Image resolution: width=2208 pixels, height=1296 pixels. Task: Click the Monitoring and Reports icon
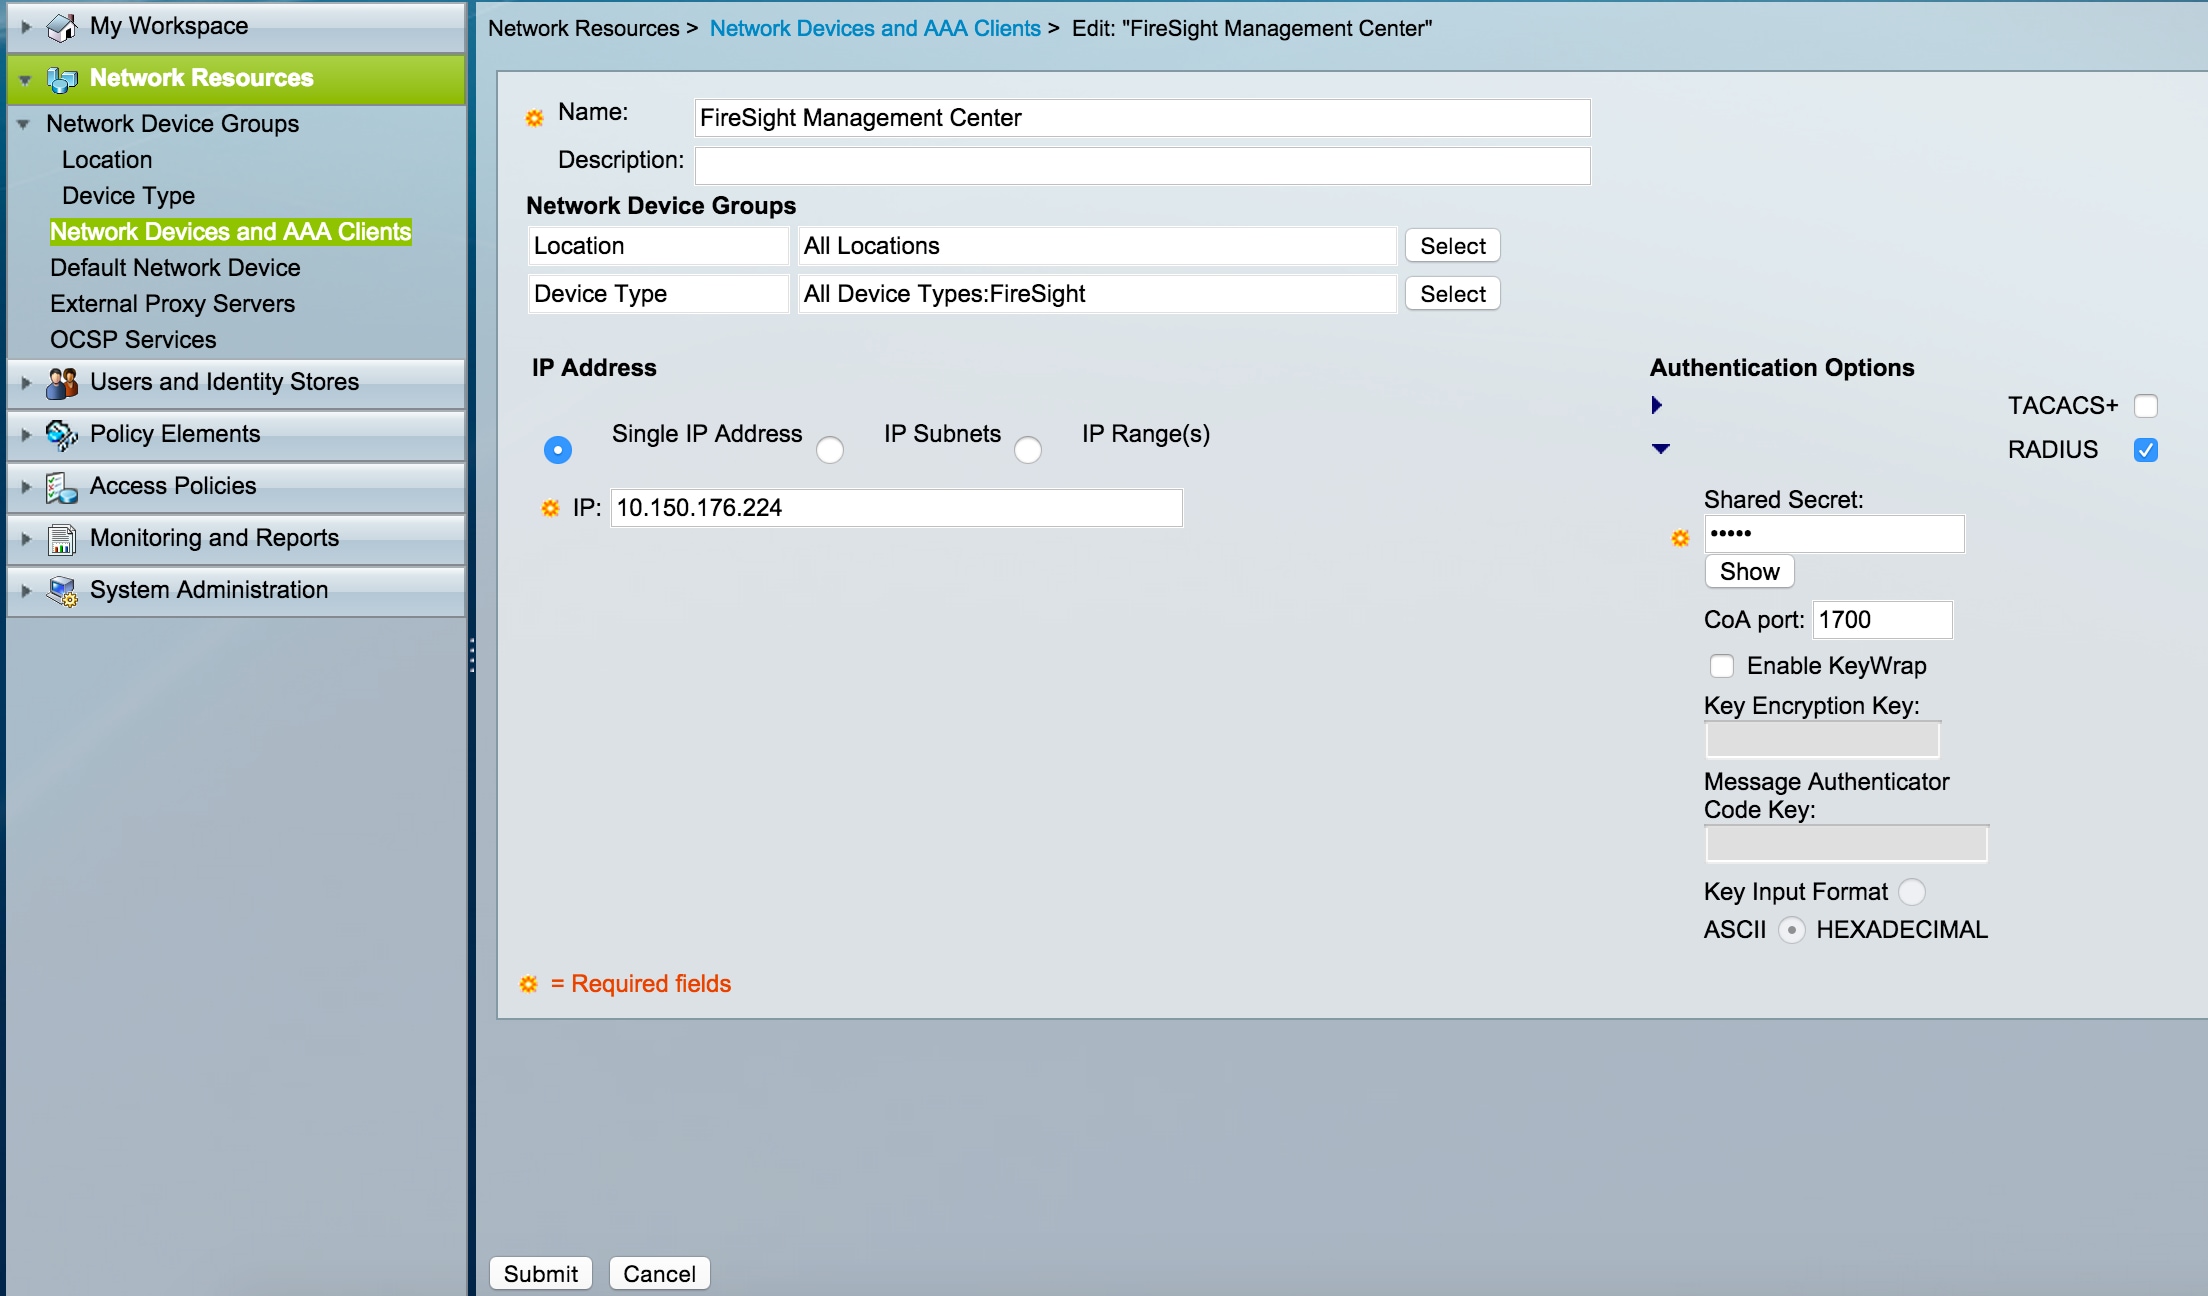point(62,539)
